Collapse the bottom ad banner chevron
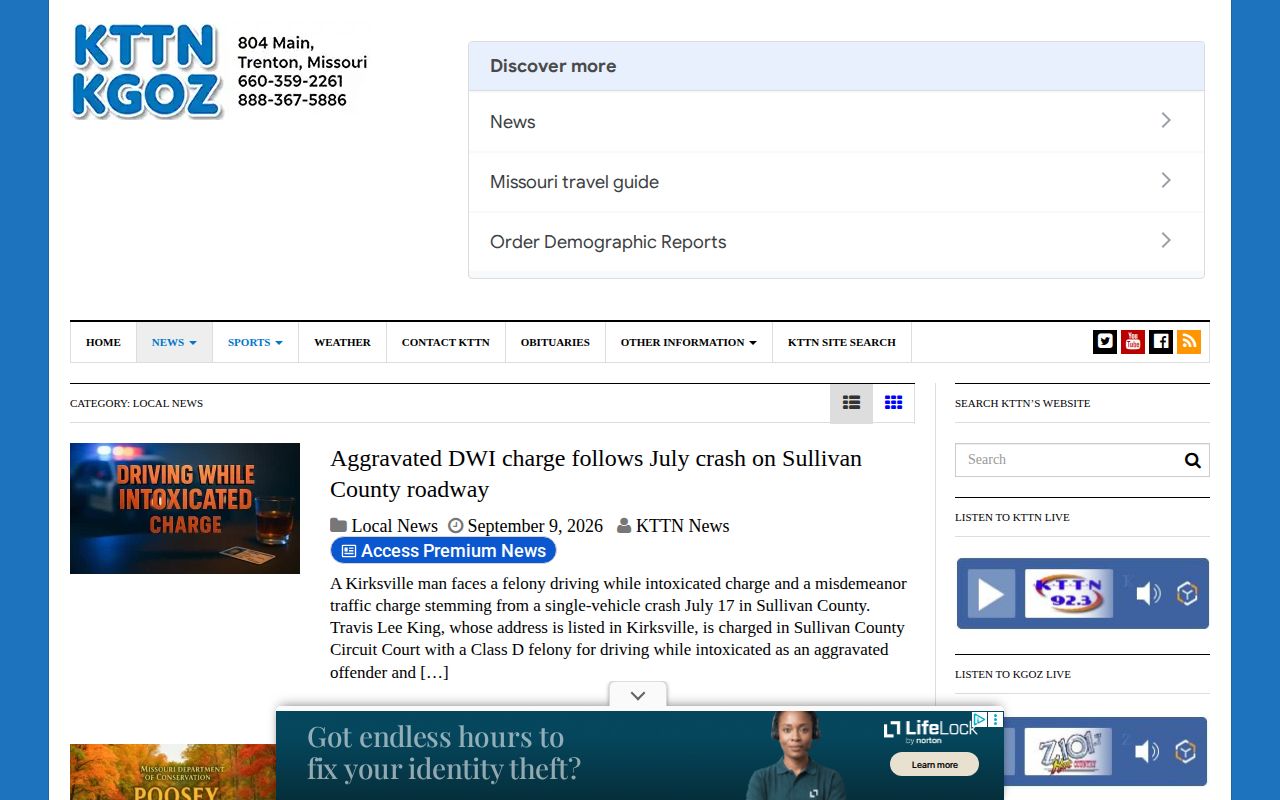The height and width of the screenshot is (800, 1280). tap(638, 696)
